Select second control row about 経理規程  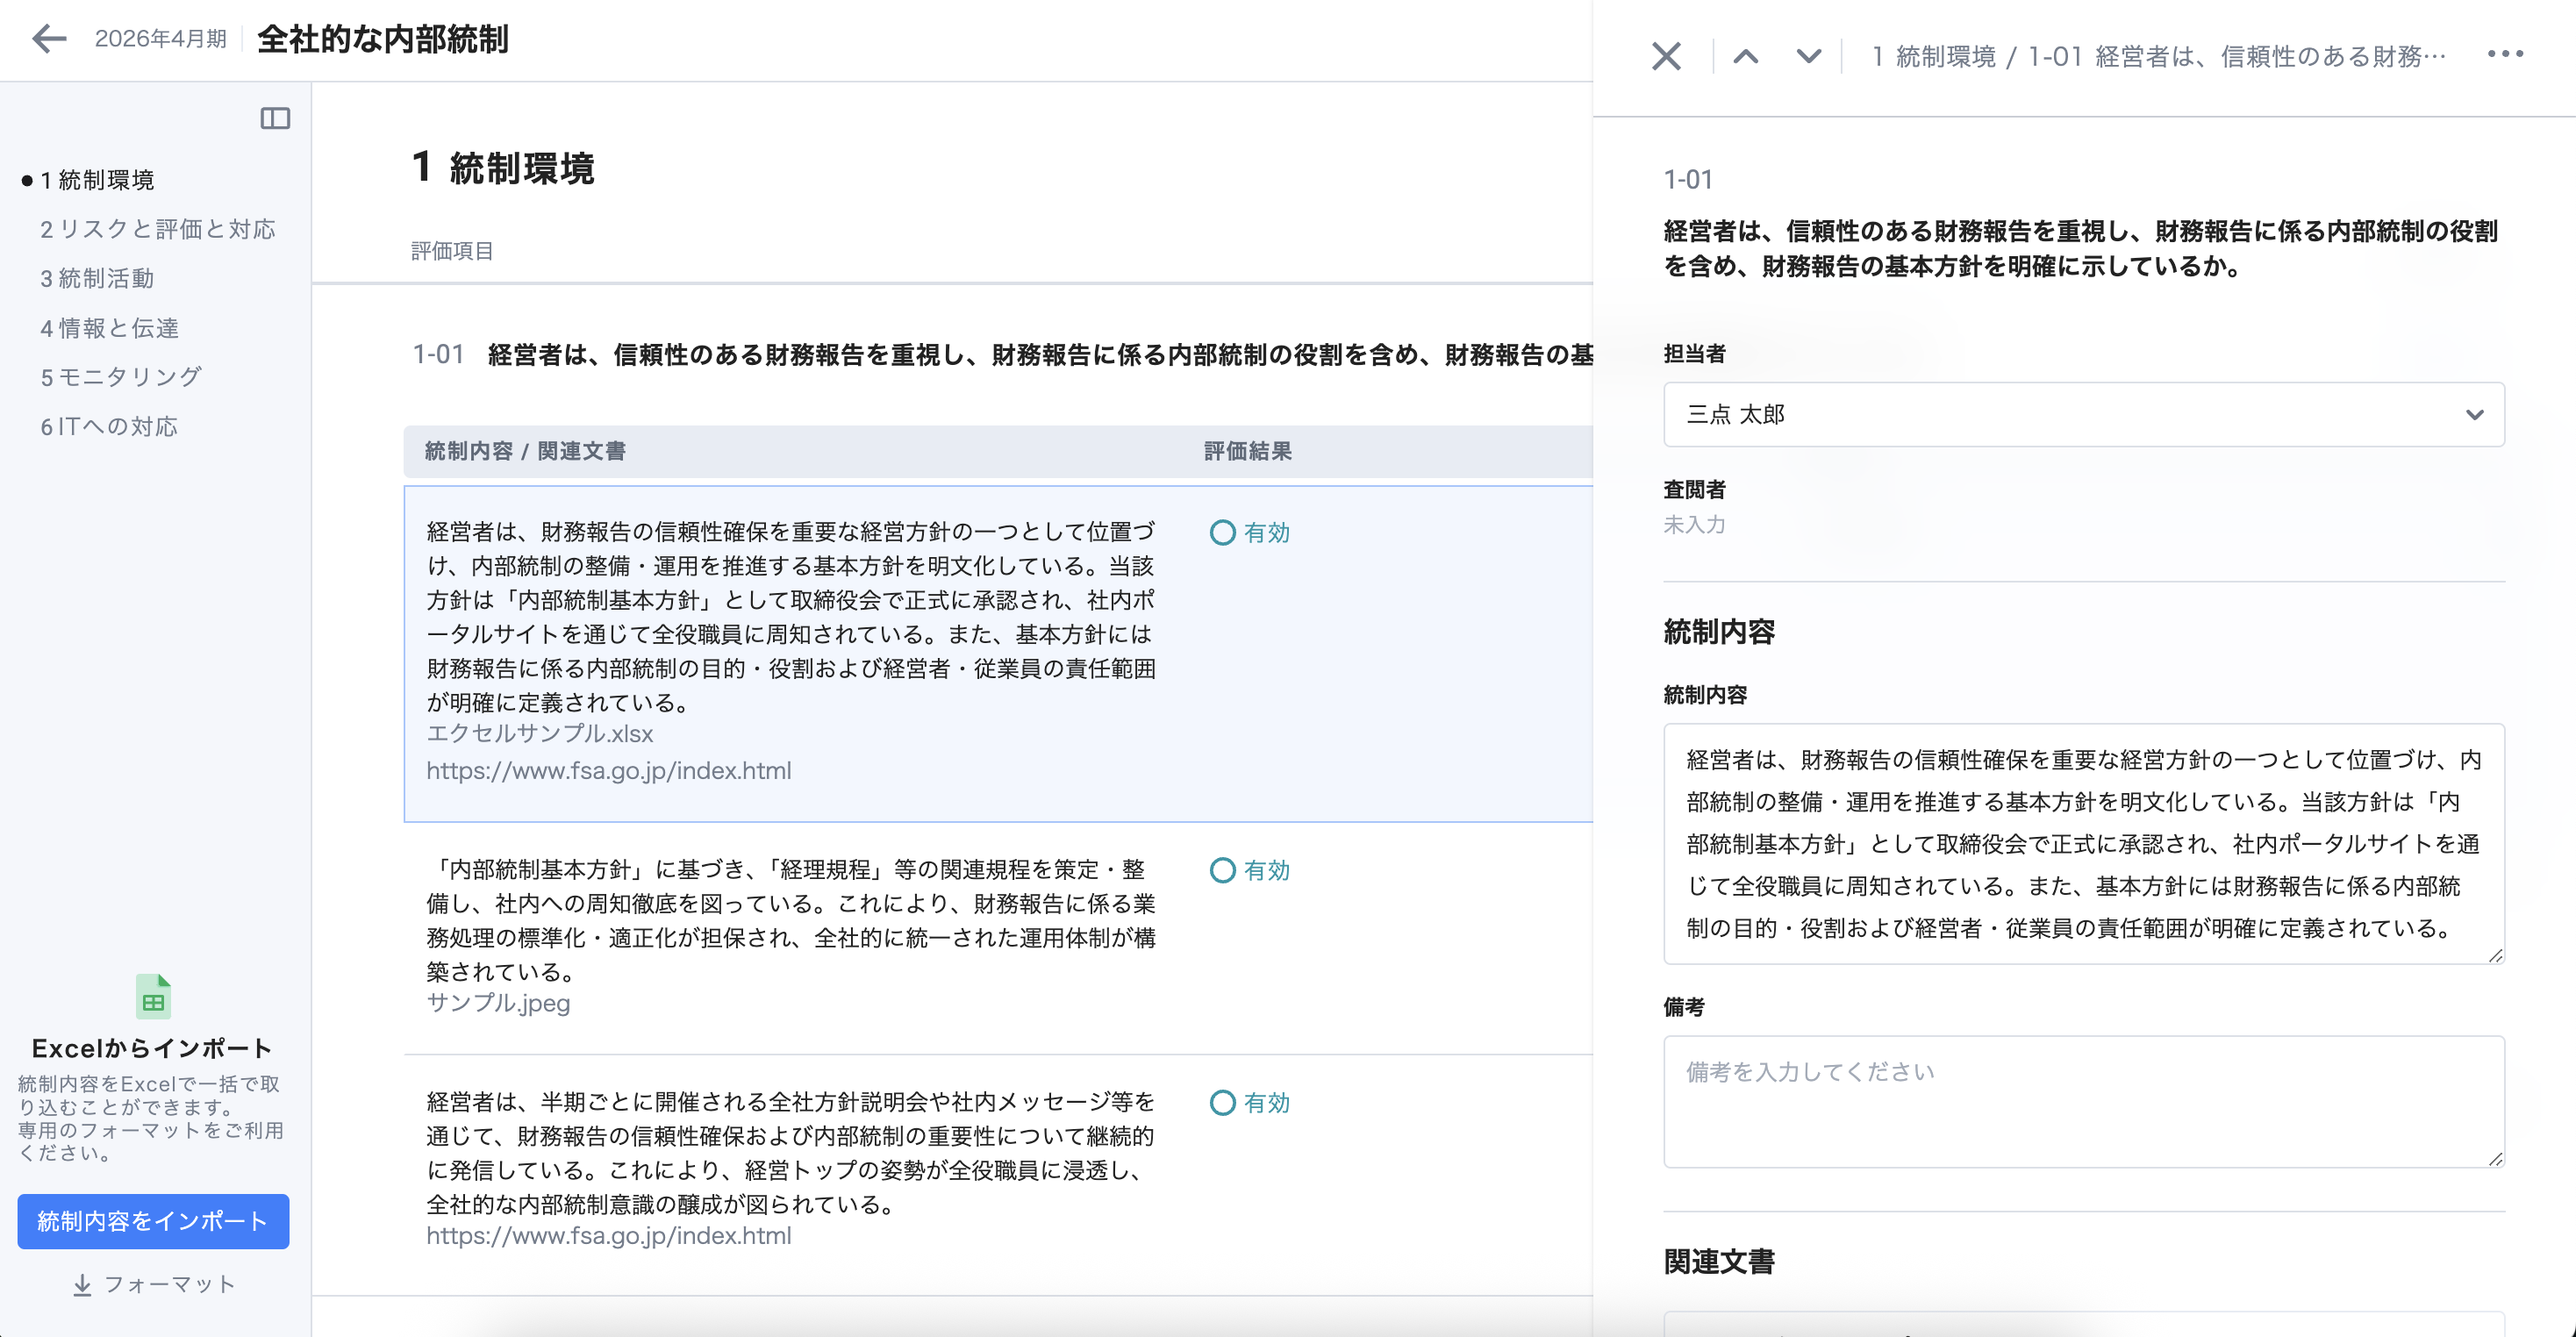coord(998,938)
